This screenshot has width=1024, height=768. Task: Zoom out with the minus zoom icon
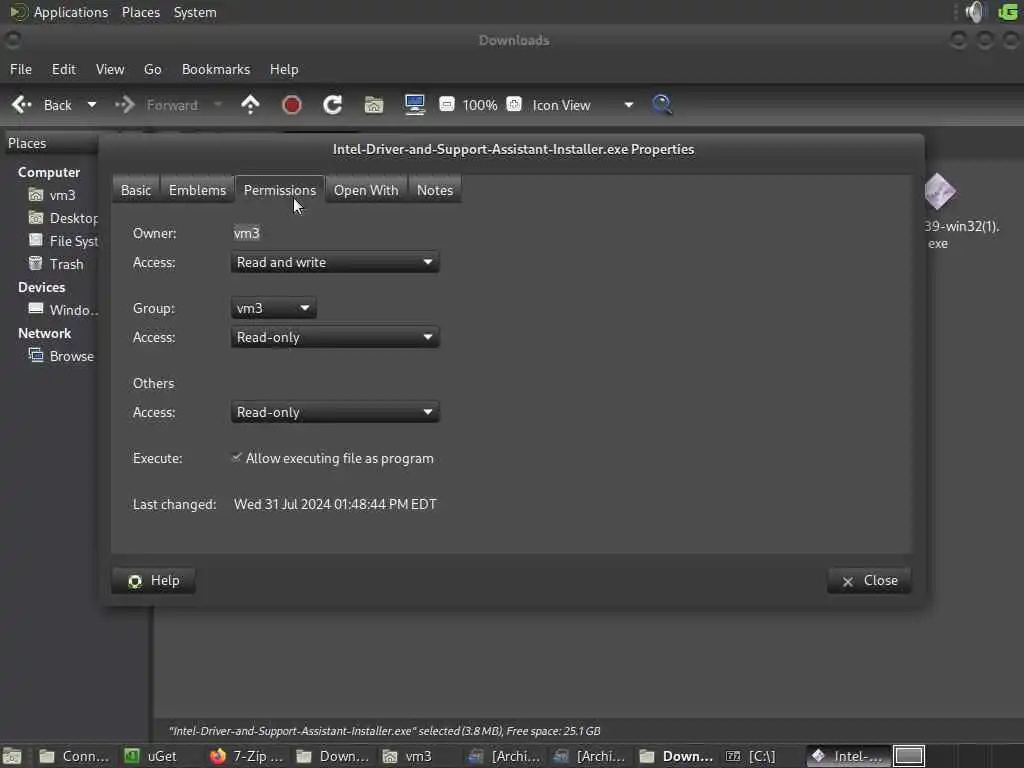447,104
